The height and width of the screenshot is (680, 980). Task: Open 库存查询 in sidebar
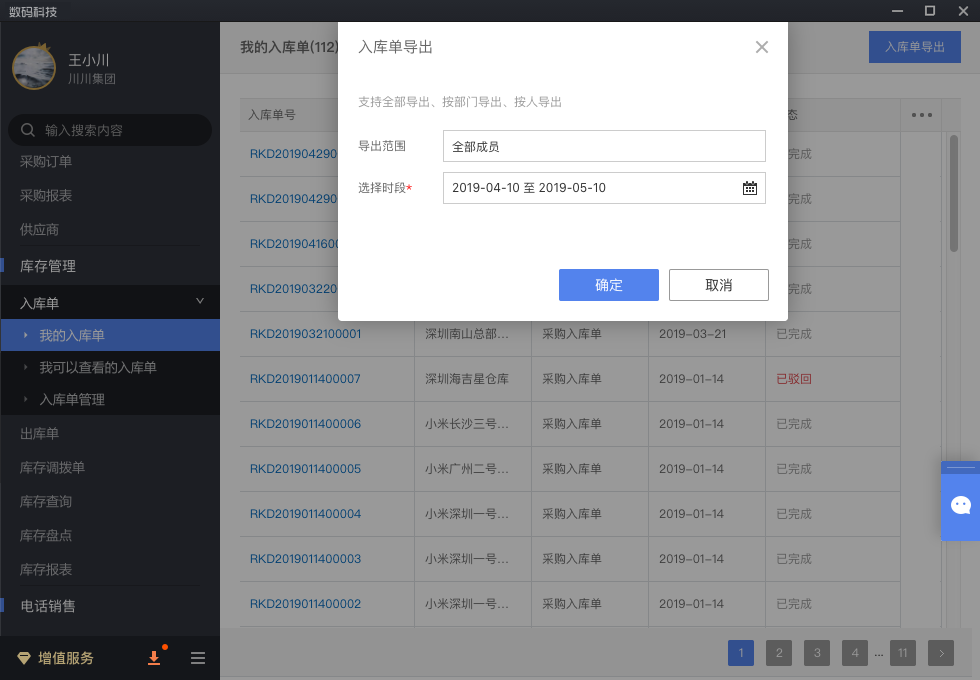[46, 502]
